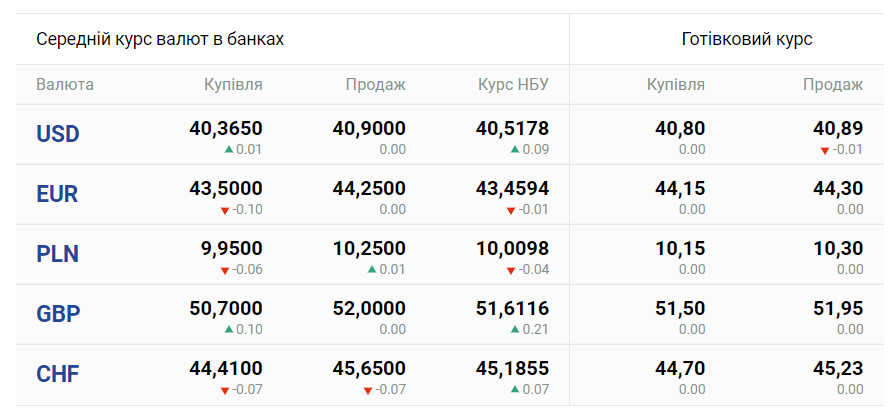Open the USD currency link

click(58, 134)
